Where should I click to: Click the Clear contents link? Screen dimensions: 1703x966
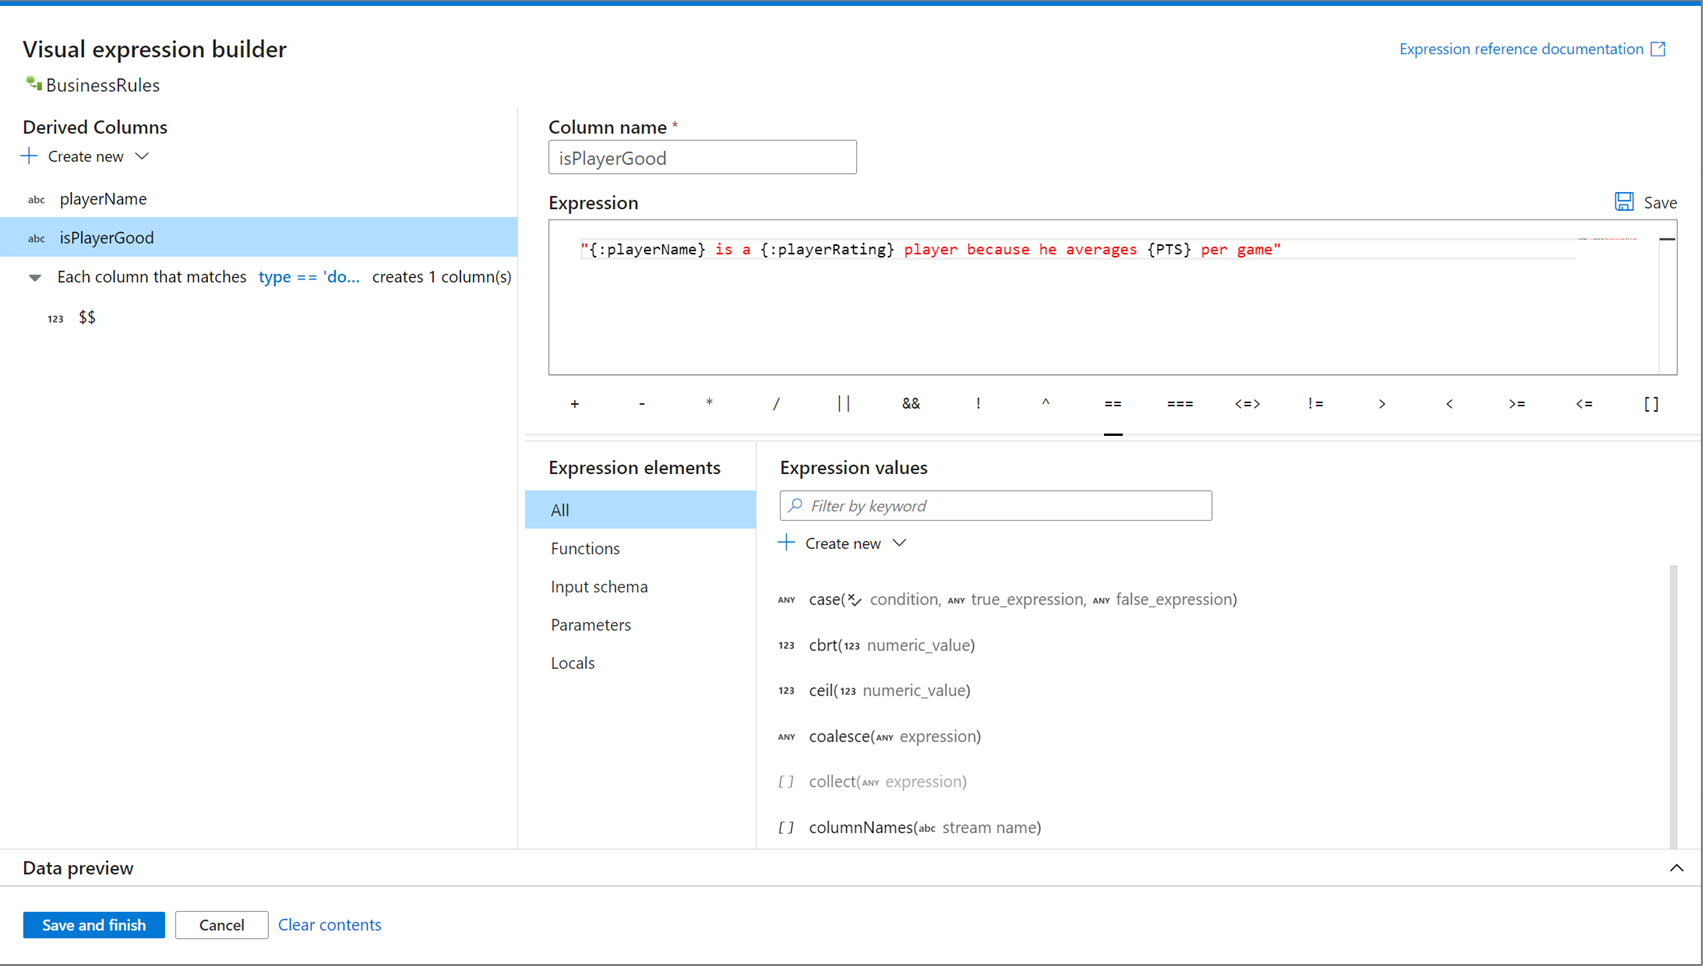(329, 925)
